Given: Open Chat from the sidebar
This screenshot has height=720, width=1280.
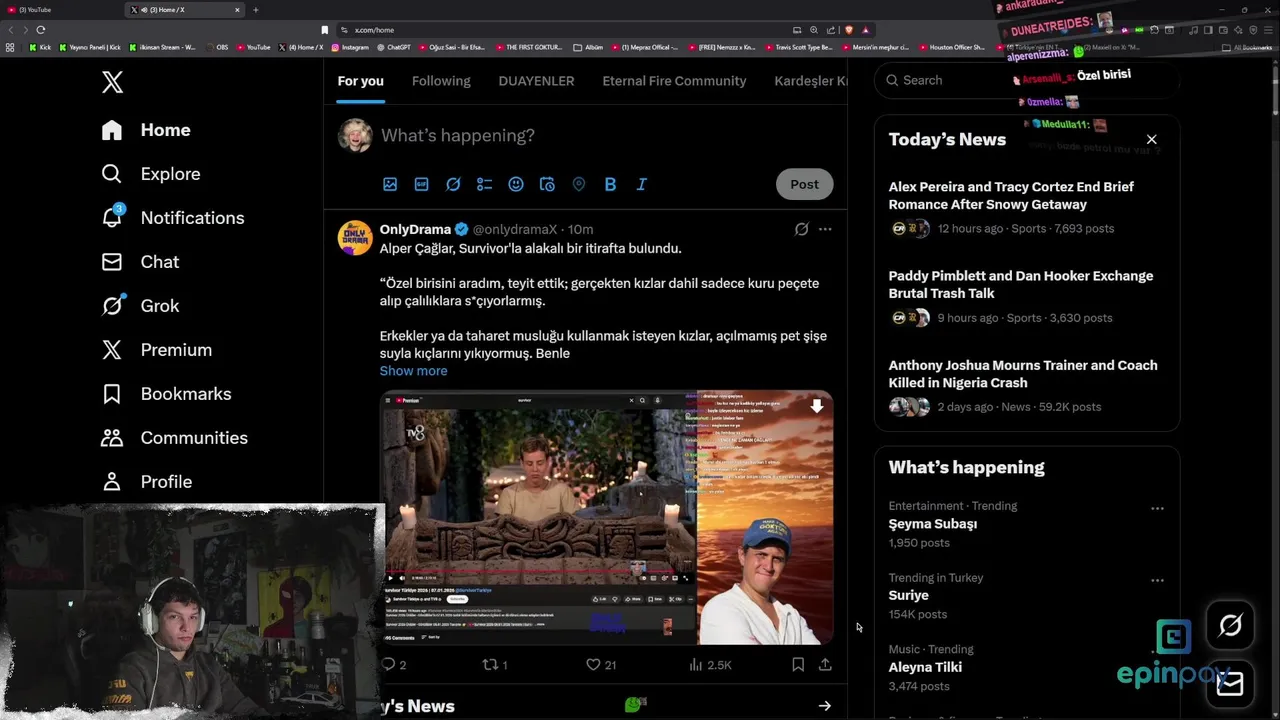Looking at the screenshot, I should [140, 262].
